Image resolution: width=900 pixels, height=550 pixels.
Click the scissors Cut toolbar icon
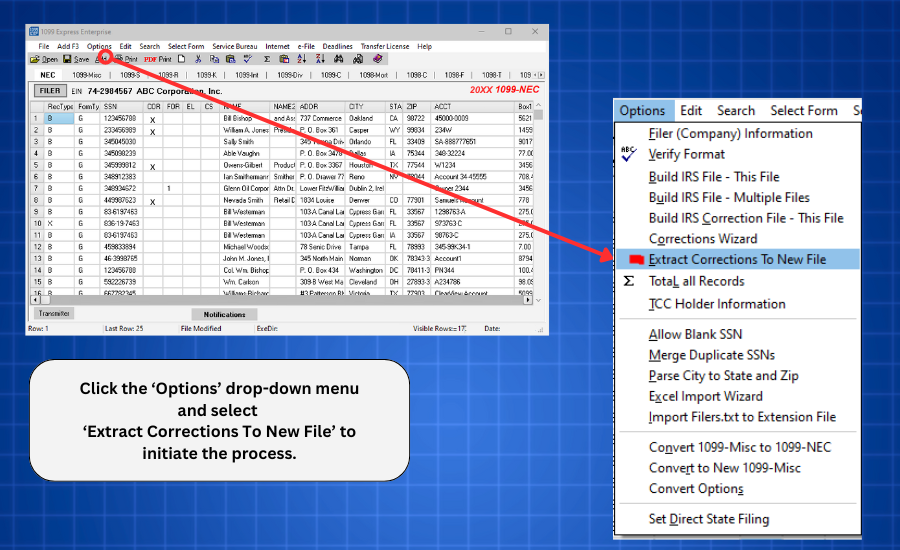[200, 59]
